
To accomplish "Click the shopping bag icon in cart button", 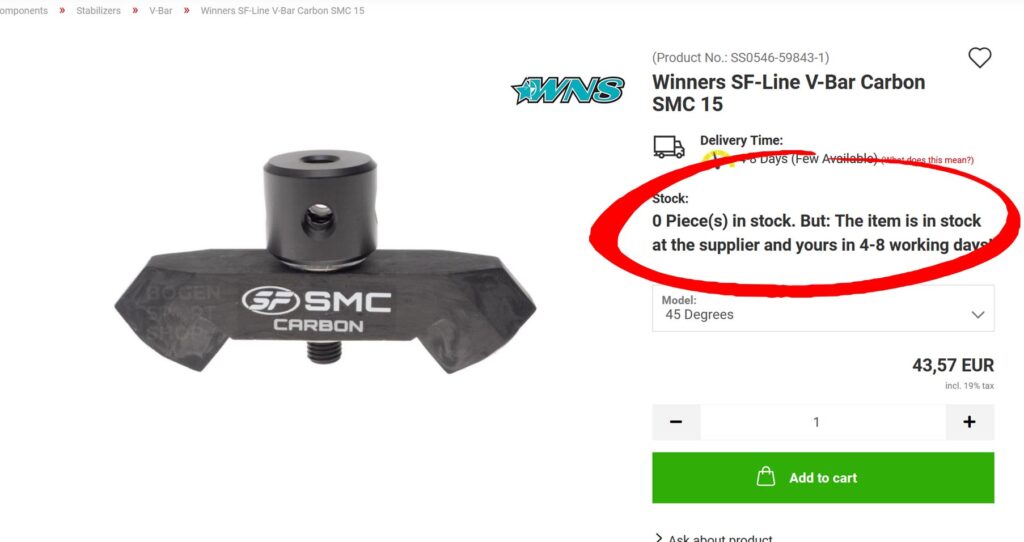I will click(765, 477).
